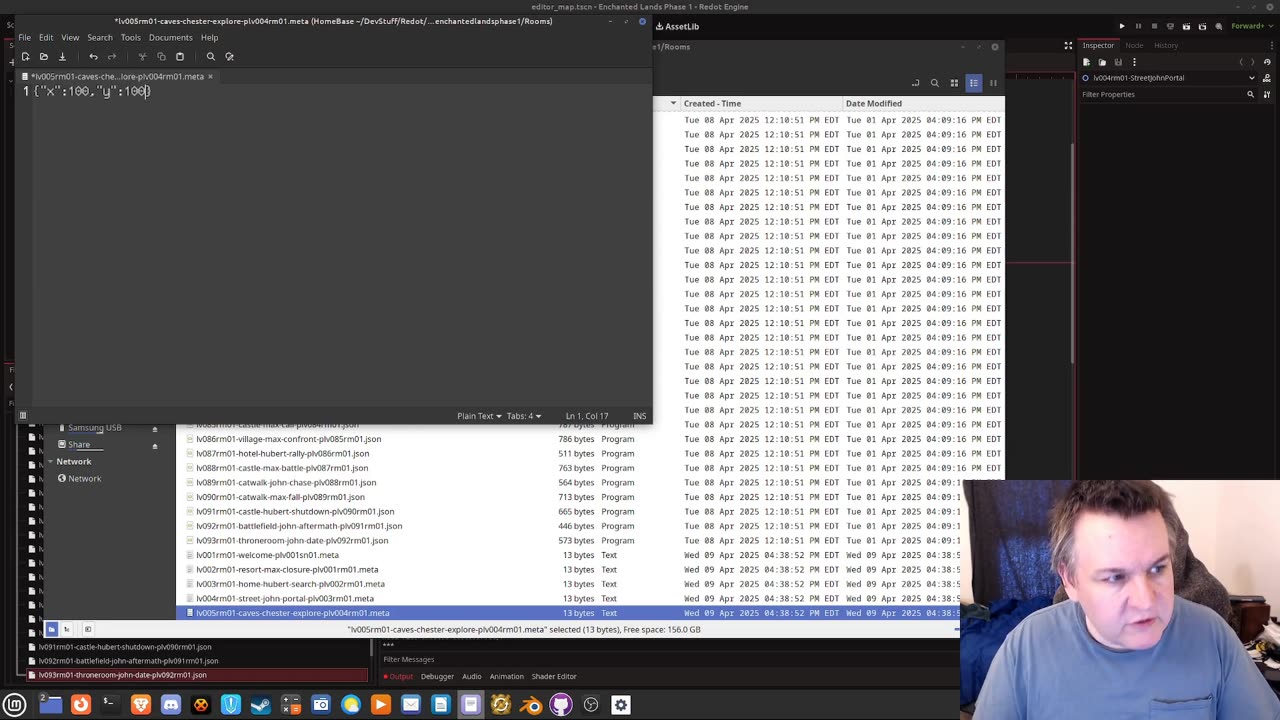Switch file manager to icon grid view
This screenshot has height=720, width=1280.
(954, 83)
